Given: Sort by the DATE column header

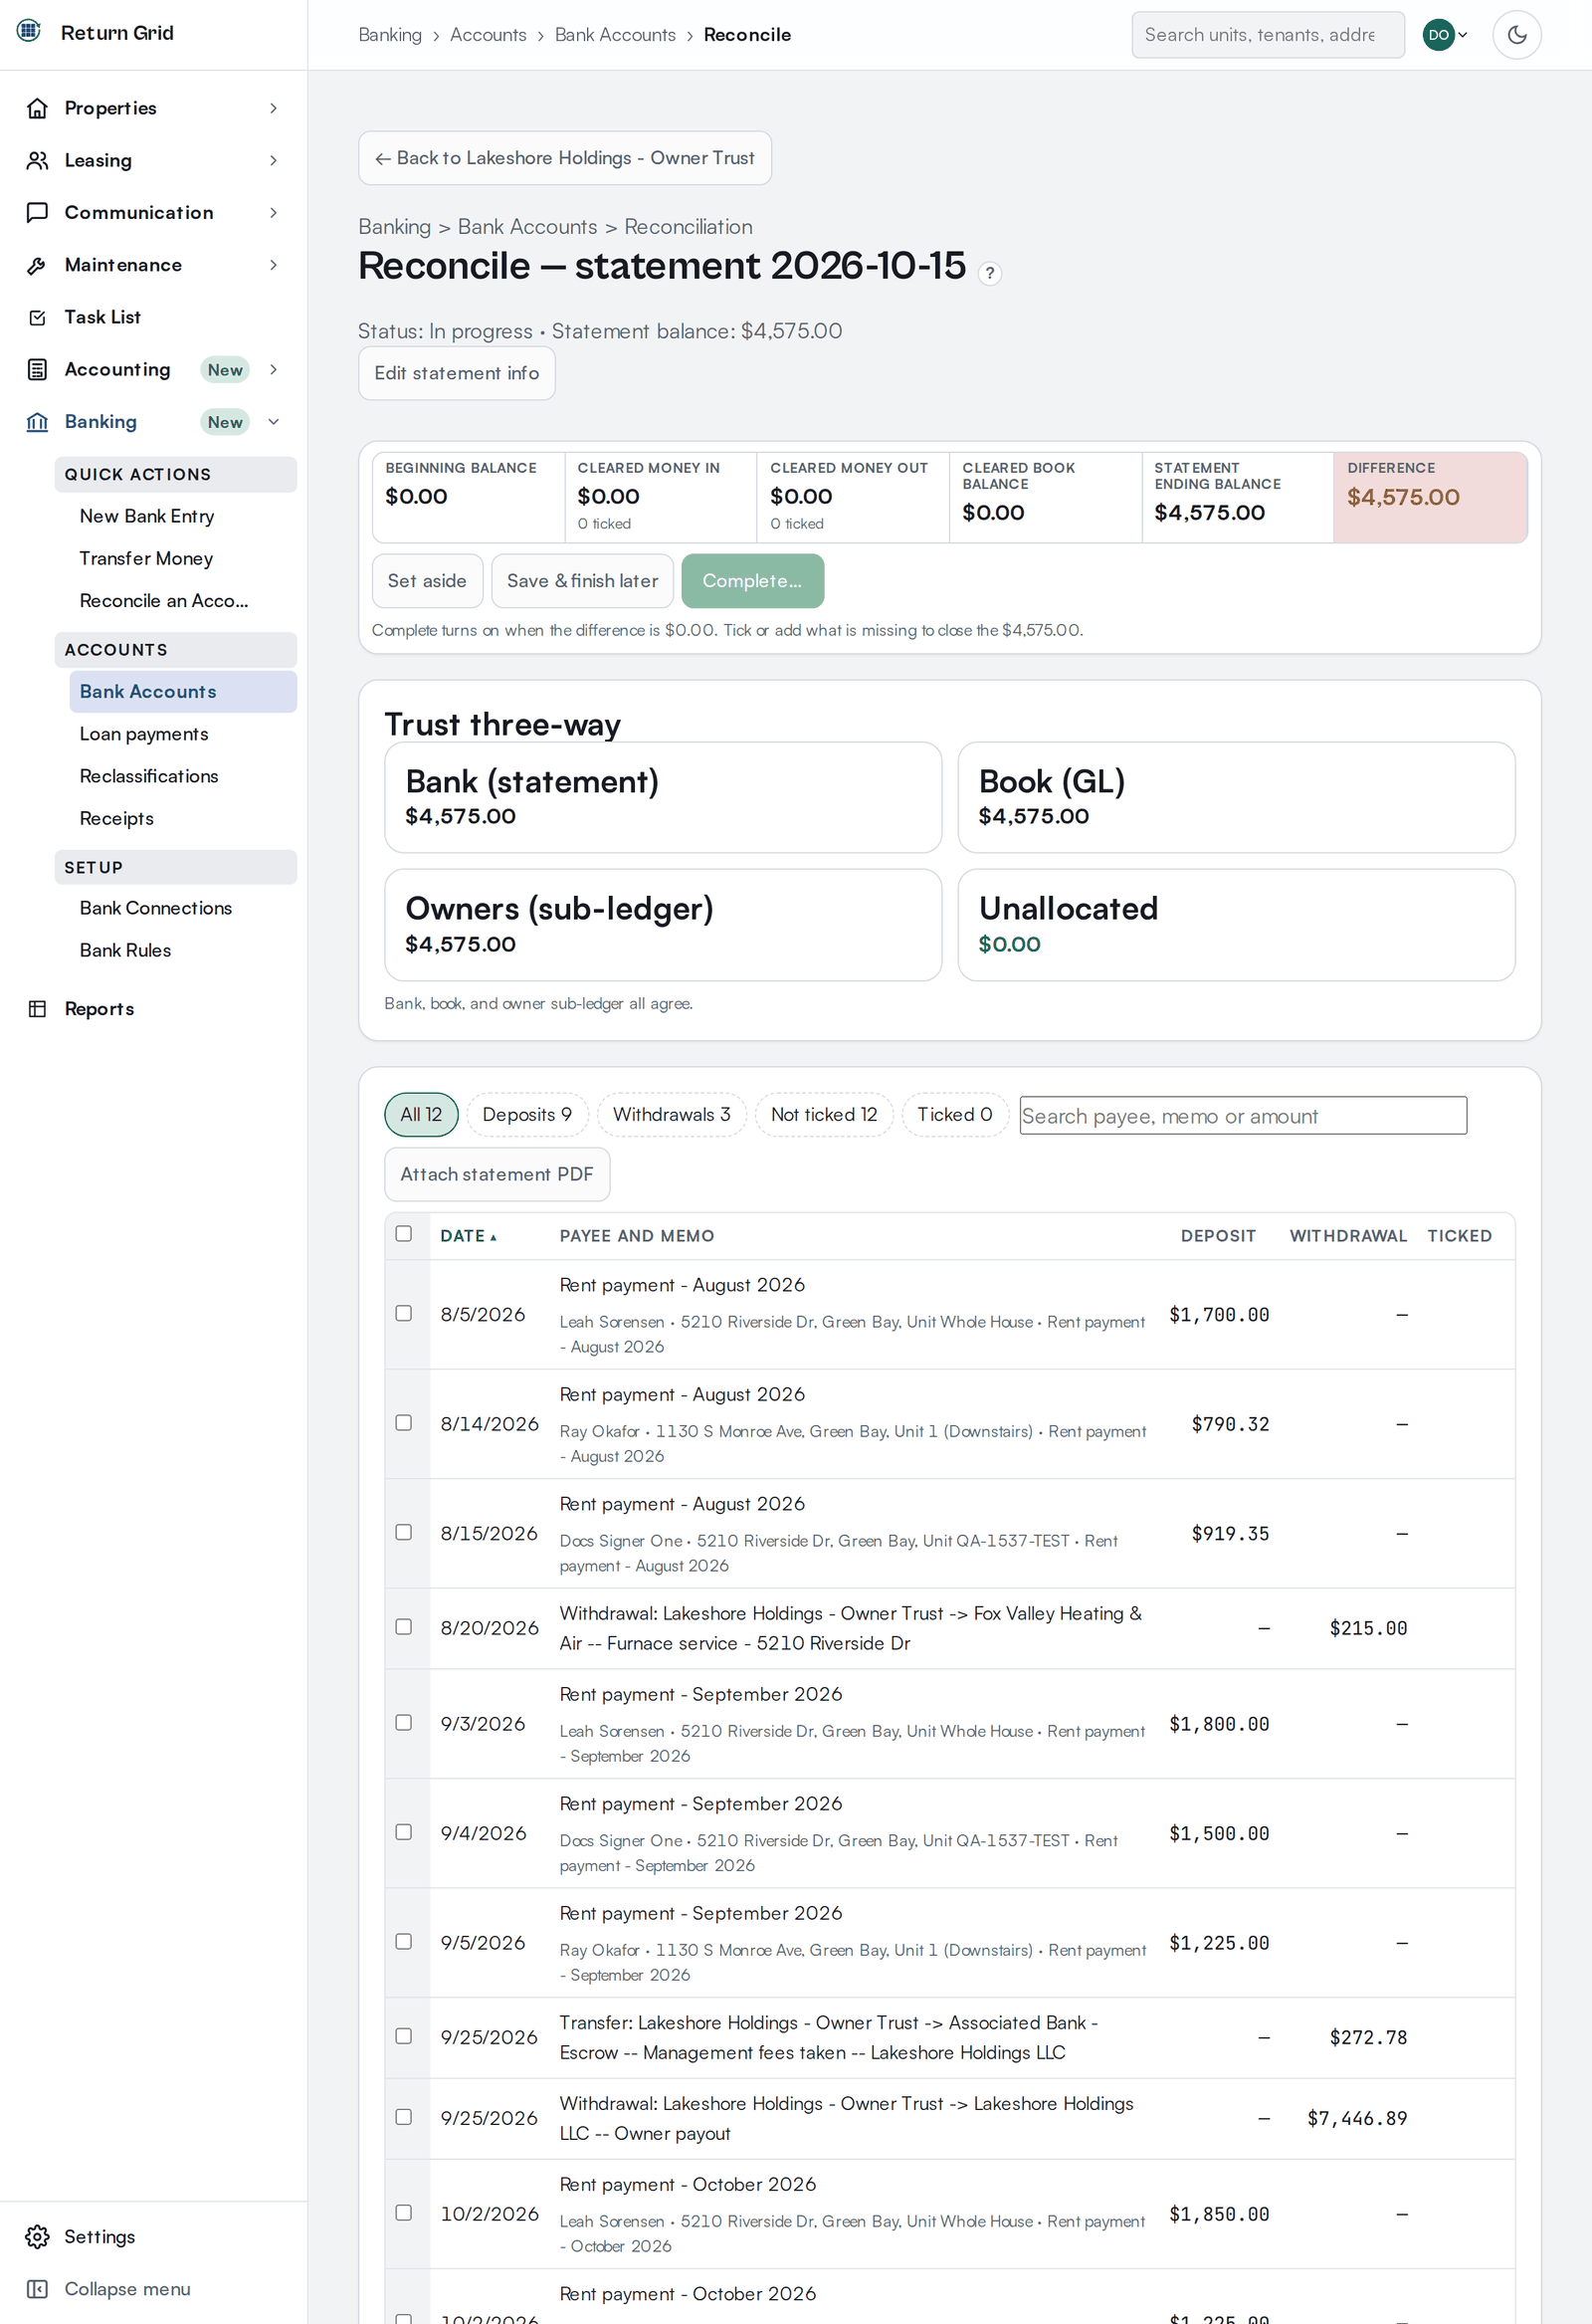Looking at the screenshot, I should click(468, 1236).
